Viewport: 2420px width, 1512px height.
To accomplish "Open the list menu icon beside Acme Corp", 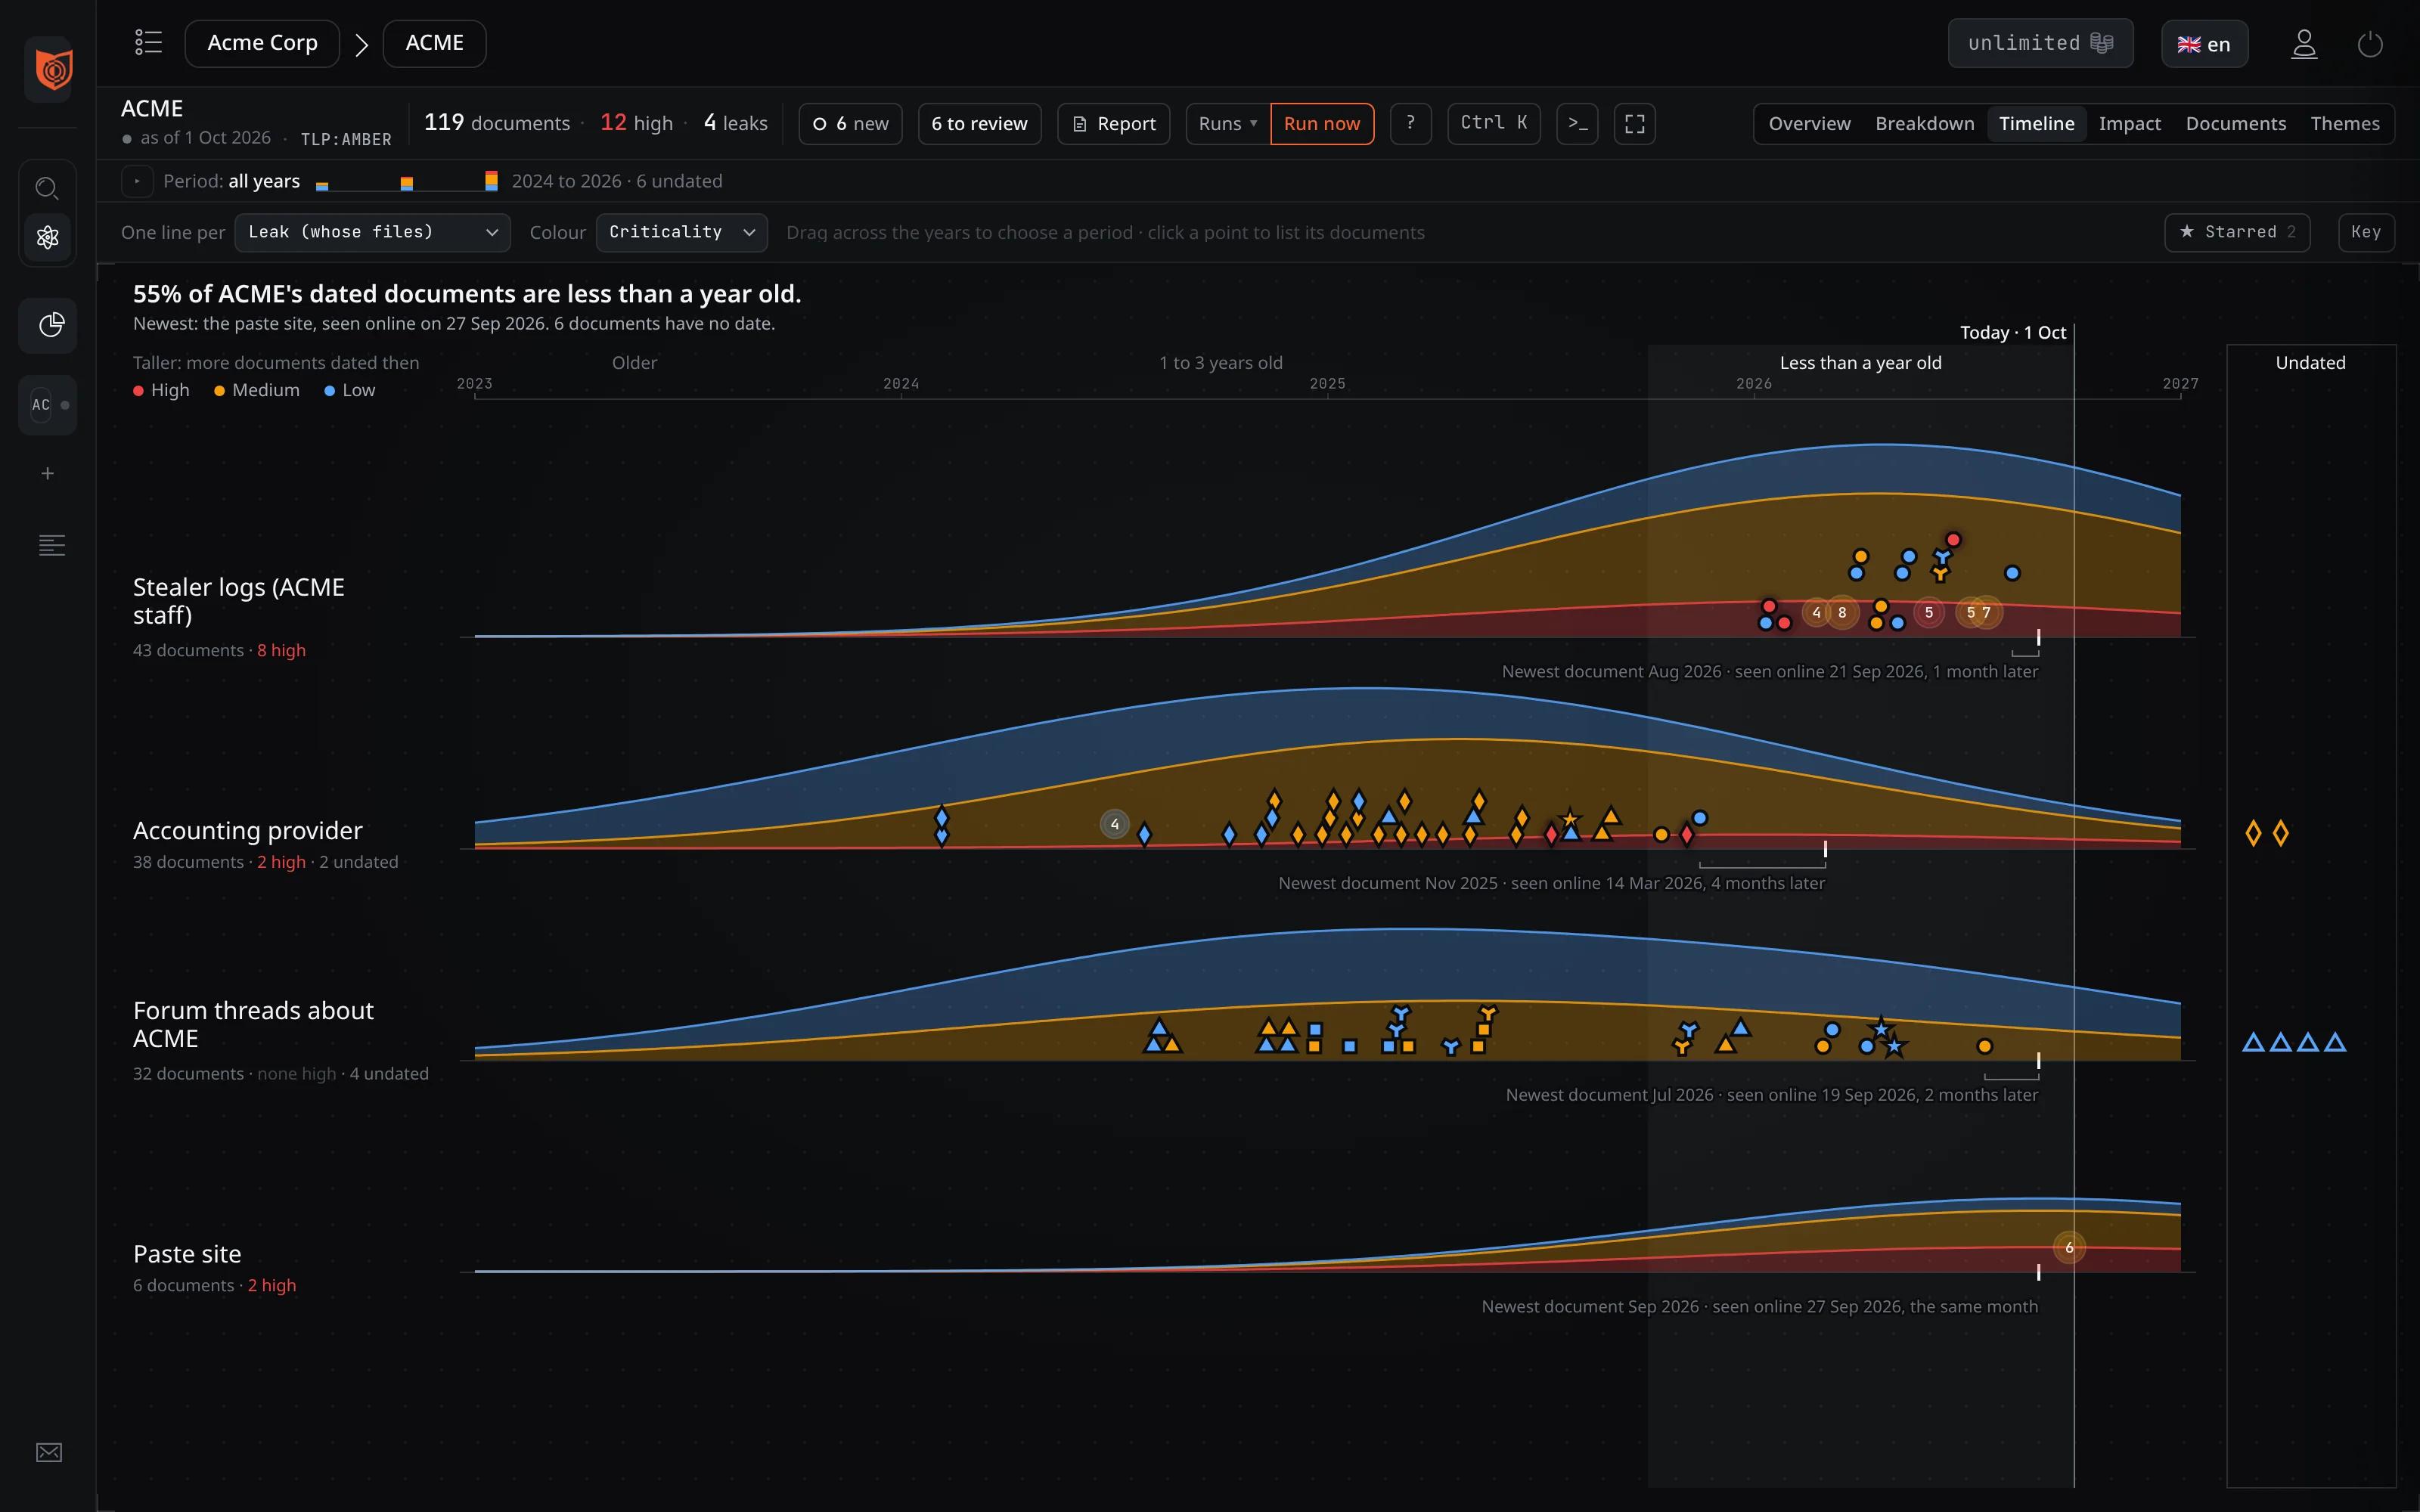I will tap(148, 43).
